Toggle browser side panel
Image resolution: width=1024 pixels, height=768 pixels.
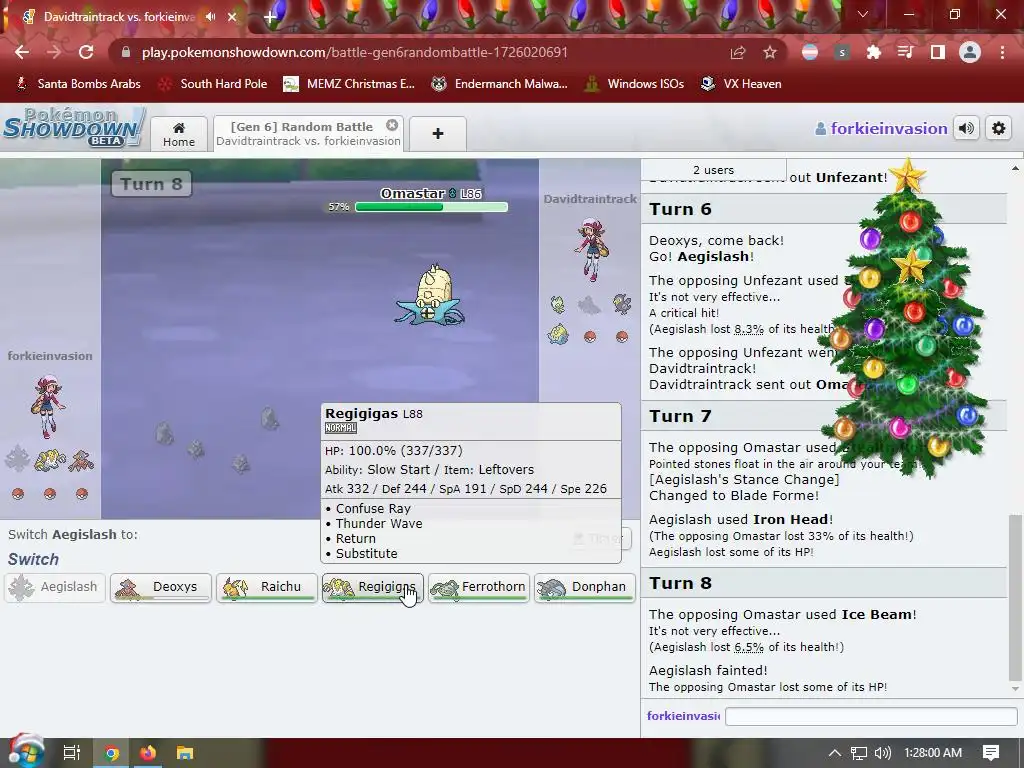(x=937, y=52)
